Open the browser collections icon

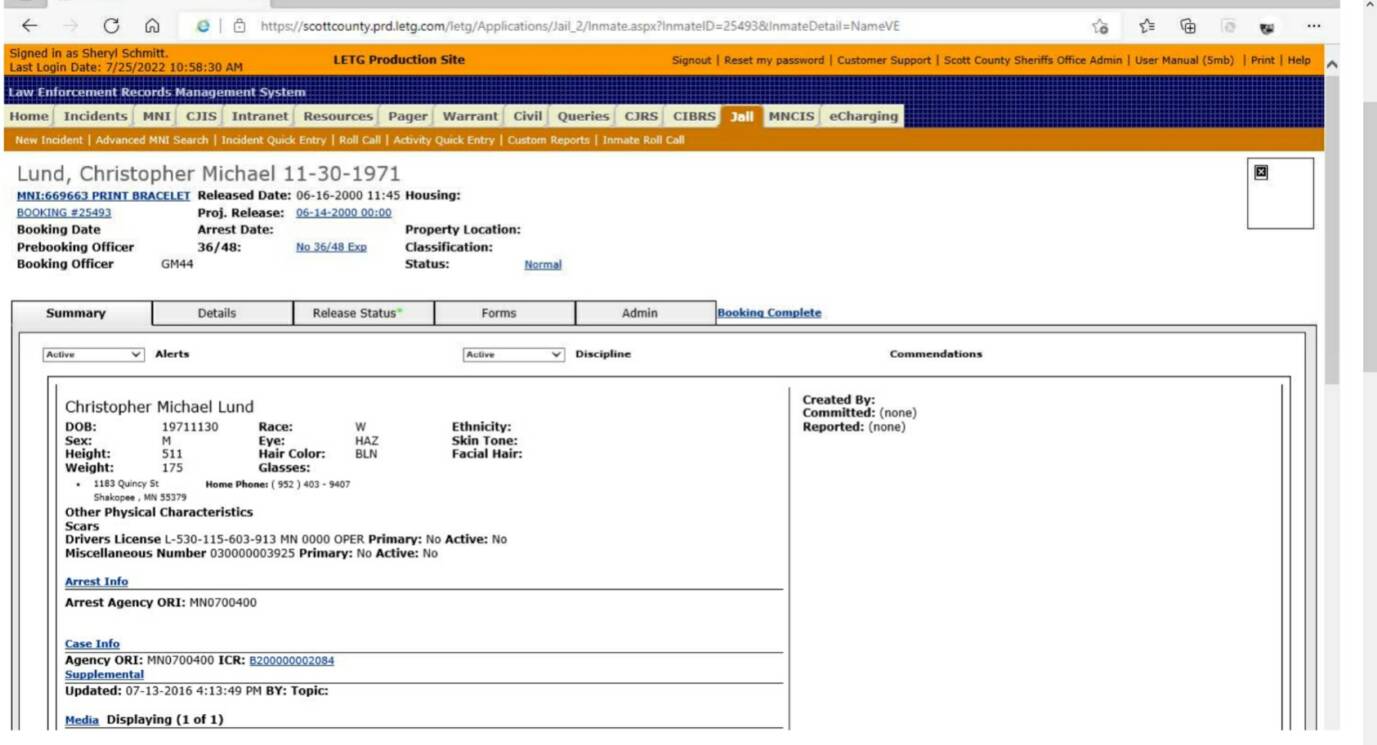coord(1188,27)
